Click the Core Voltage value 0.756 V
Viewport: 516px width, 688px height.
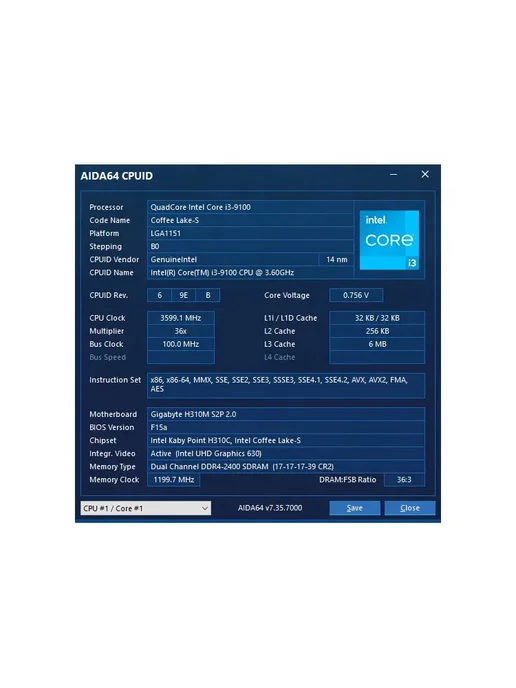(356, 295)
